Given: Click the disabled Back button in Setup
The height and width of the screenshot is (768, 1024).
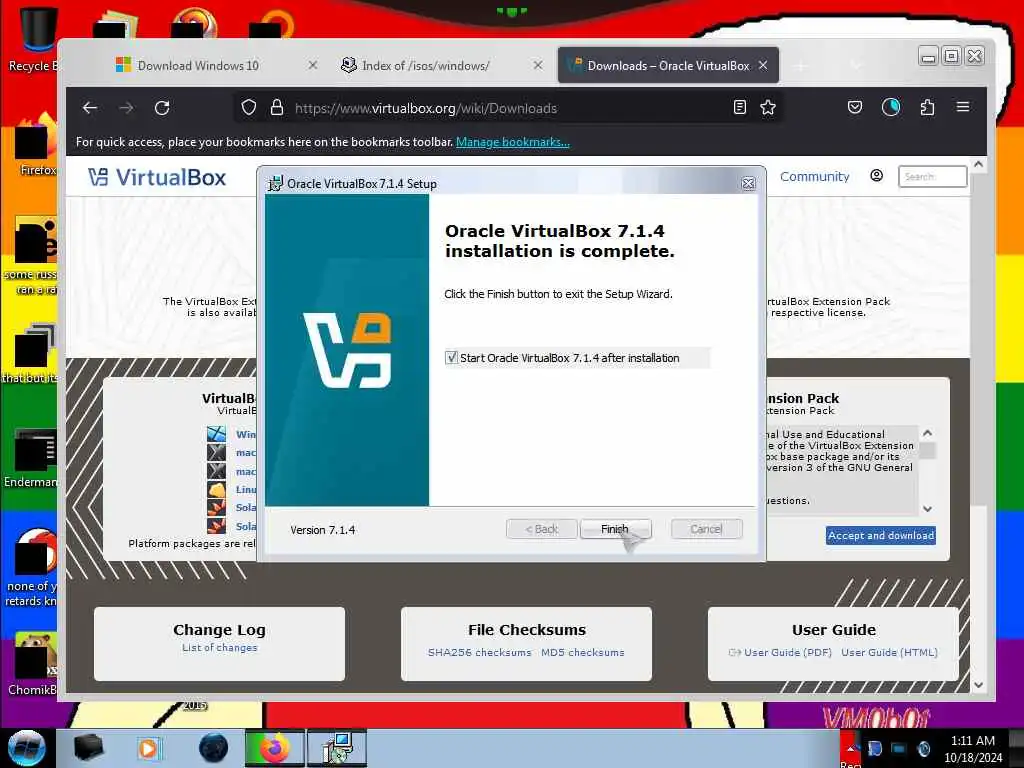Looking at the screenshot, I should pos(541,529).
